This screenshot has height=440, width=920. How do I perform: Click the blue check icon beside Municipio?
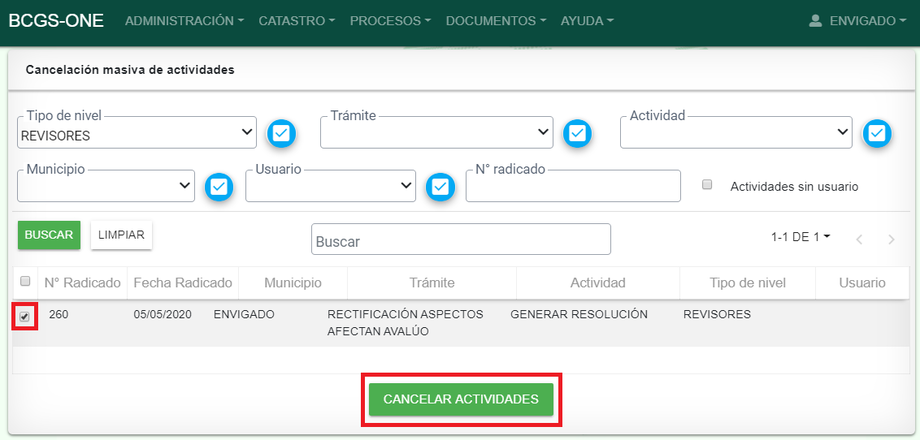coord(220,187)
